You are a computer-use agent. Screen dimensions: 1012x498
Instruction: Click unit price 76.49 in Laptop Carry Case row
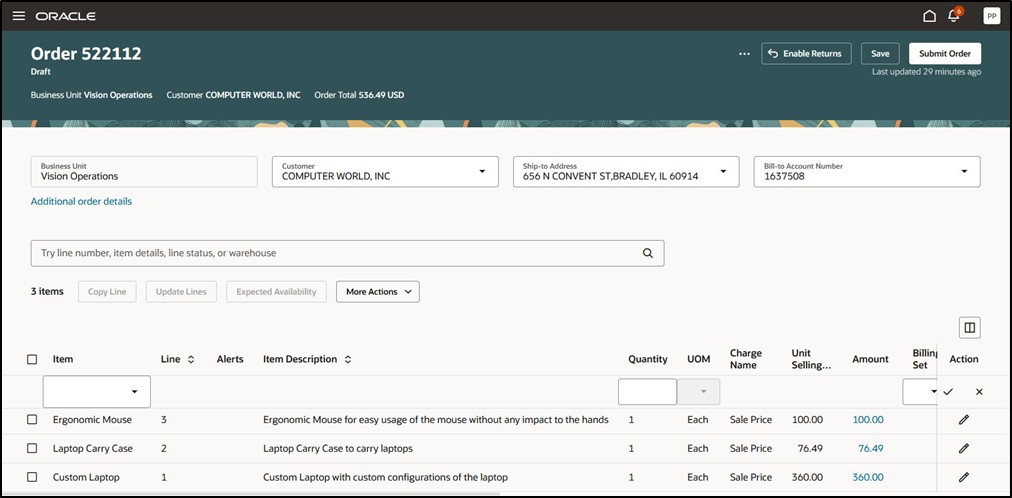(811, 448)
